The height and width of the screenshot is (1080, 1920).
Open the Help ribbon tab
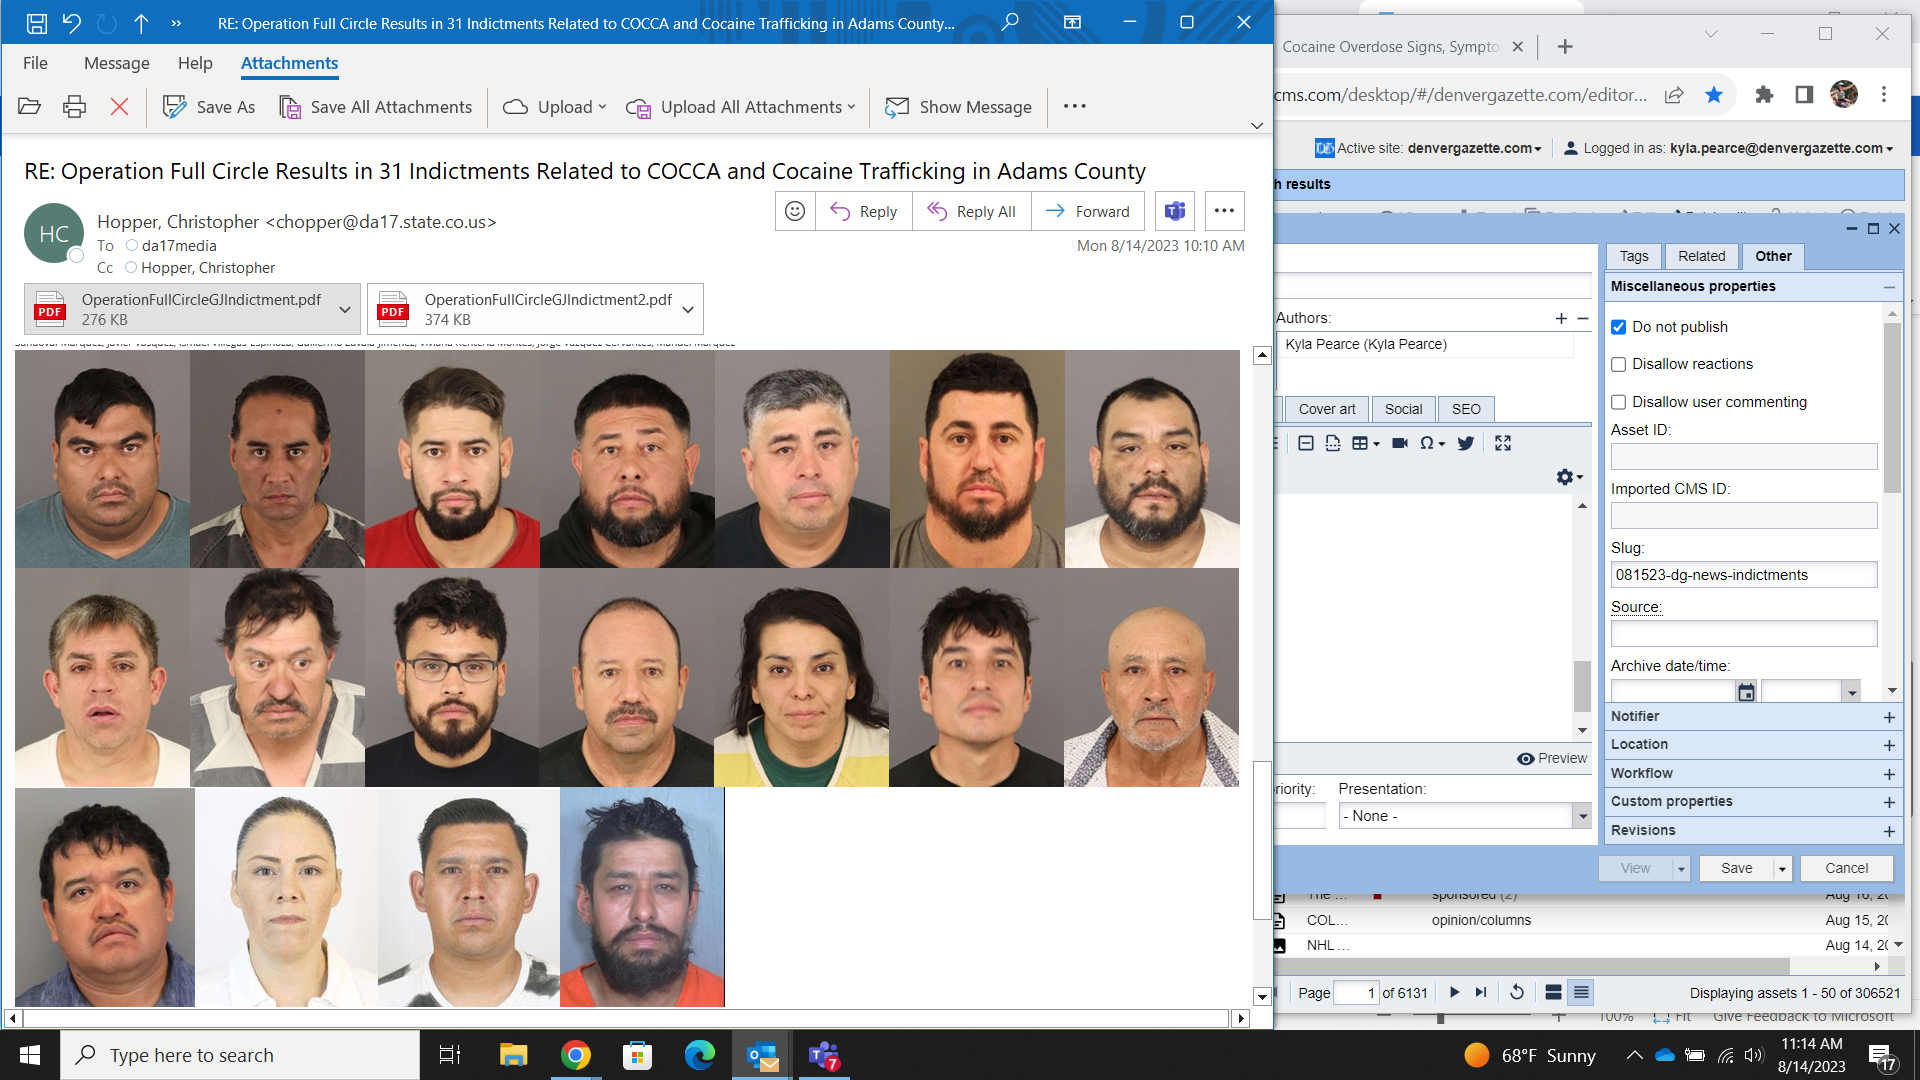tap(195, 63)
